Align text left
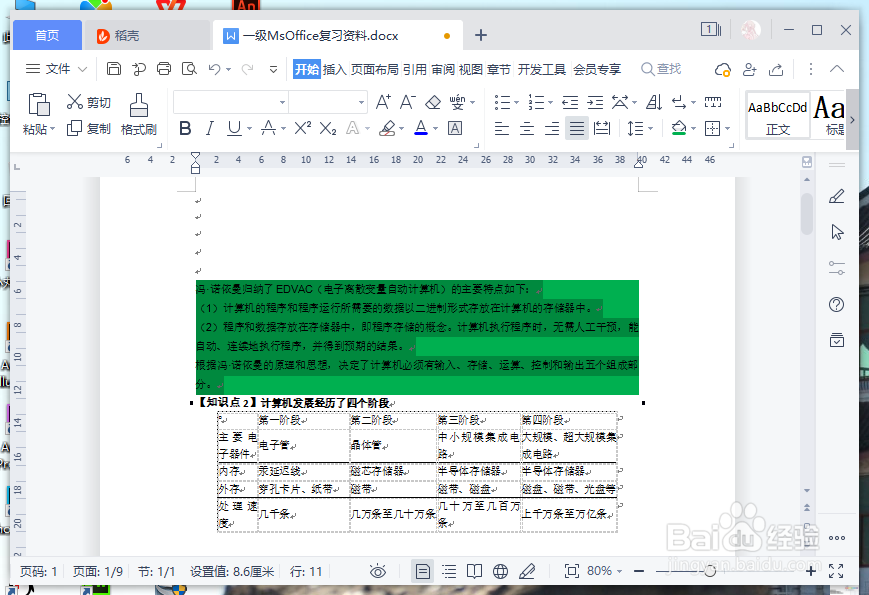 coord(502,129)
